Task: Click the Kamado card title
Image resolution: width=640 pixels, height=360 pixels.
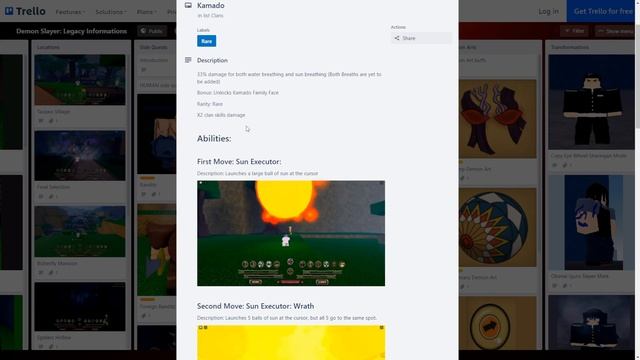Action: click(211, 5)
